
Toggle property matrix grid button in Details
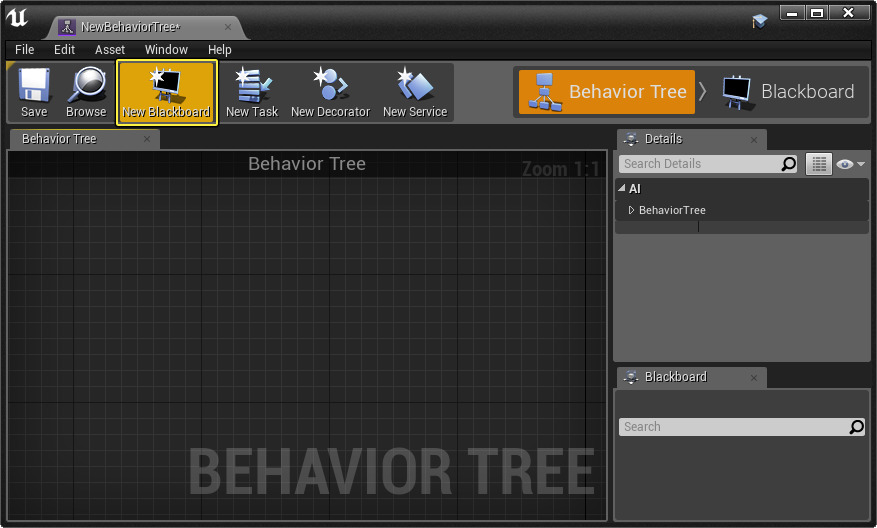[x=819, y=164]
